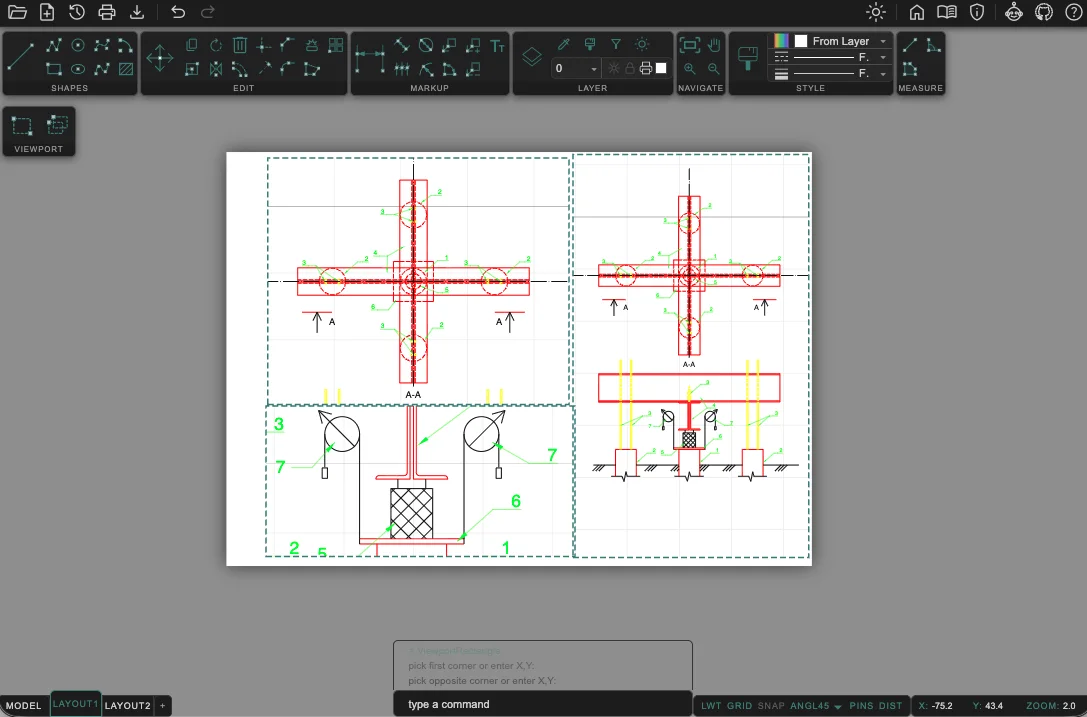The height and width of the screenshot is (717, 1087).
Task: Click the type a command input
Action: (x=542, y=704)
